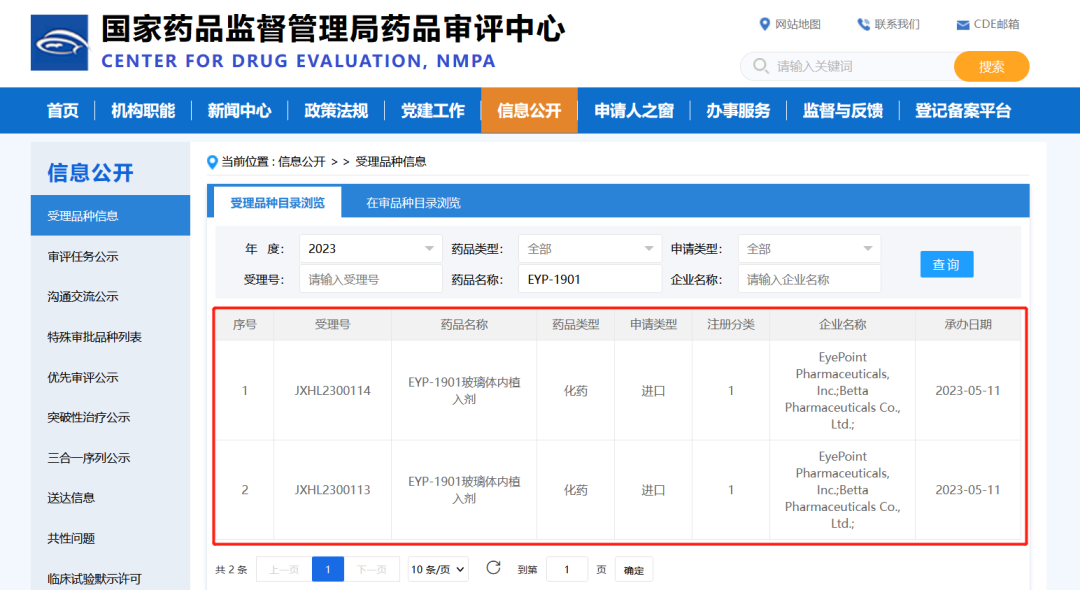
Task: Go to next page via 下一页
Action: point(373,568)
